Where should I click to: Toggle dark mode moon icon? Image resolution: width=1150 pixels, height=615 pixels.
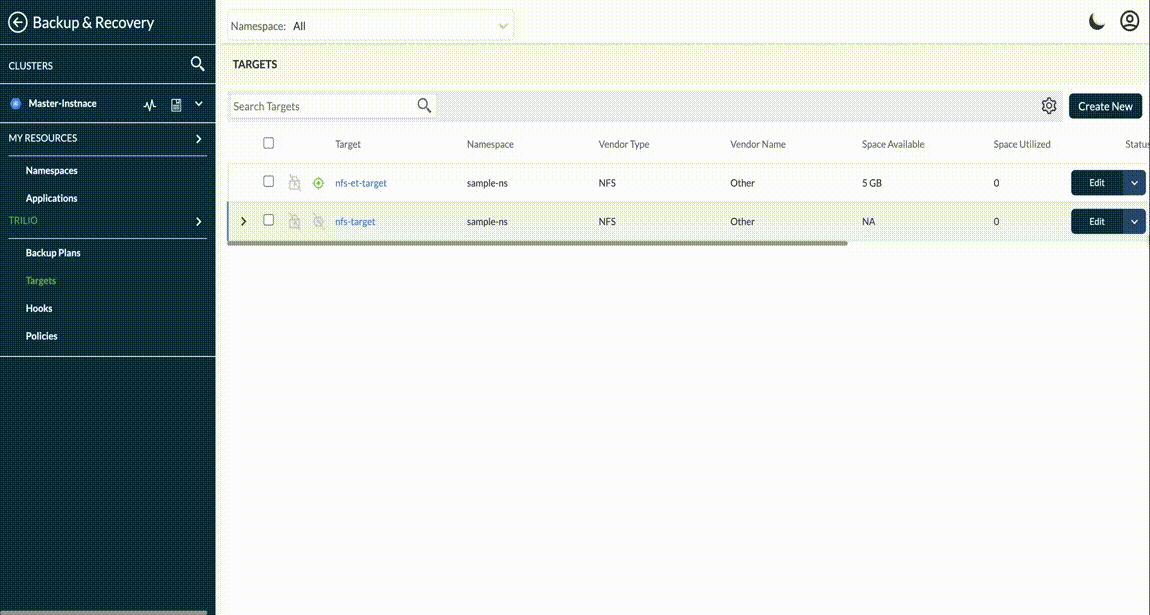tap(1097, 22)
